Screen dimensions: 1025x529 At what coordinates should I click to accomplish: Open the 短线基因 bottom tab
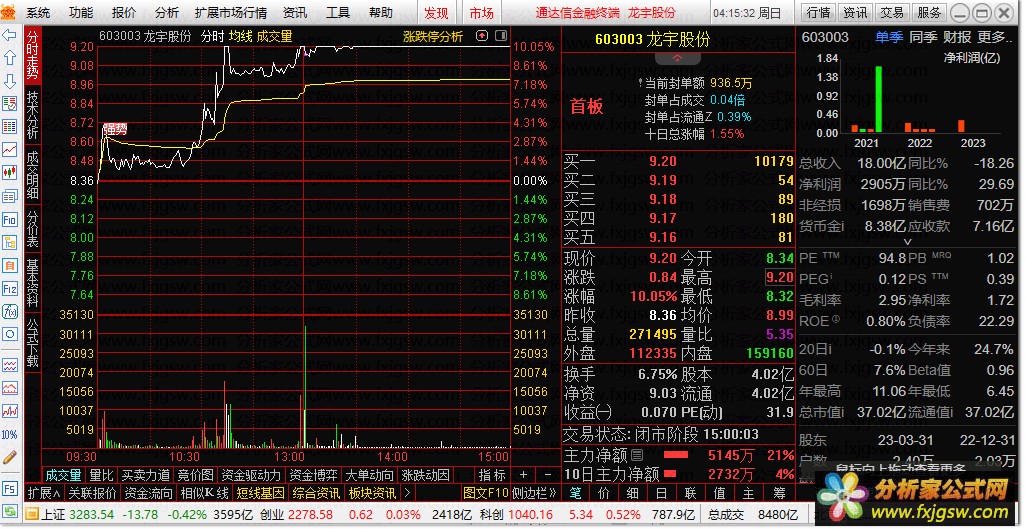(260, 492)
